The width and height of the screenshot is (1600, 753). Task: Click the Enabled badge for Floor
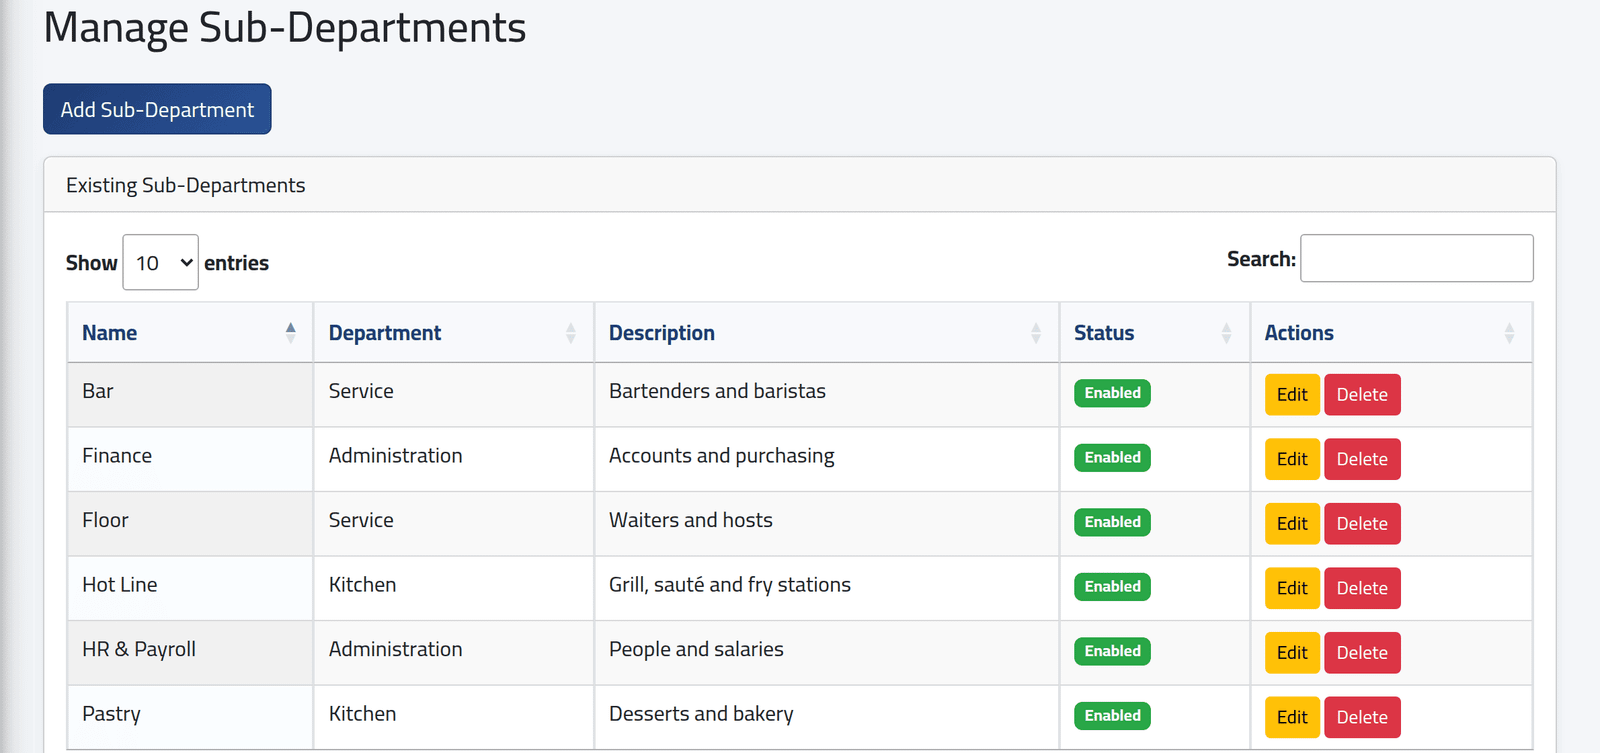point(1112,522)
